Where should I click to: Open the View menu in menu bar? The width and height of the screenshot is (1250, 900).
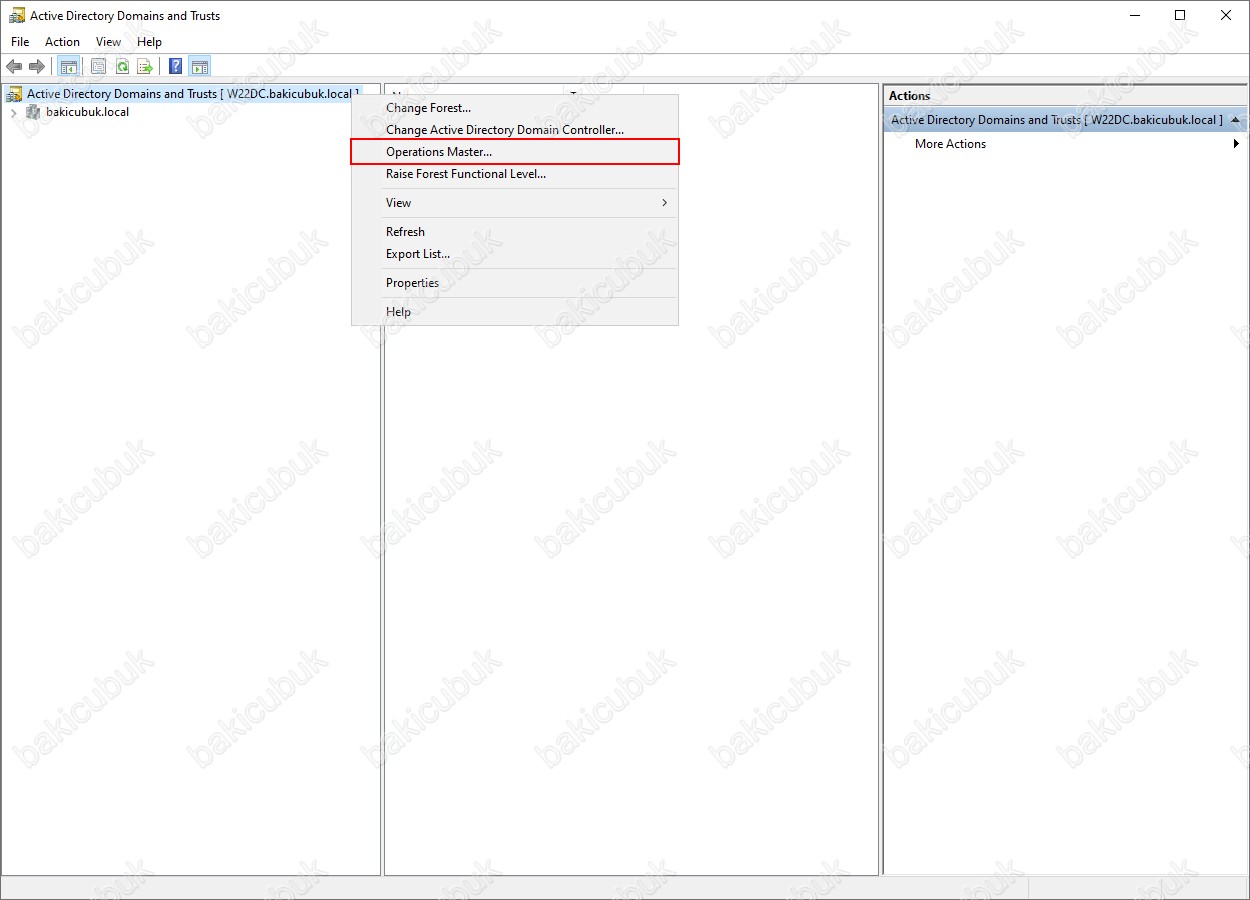pyautogui.click(x=108, y=42)
